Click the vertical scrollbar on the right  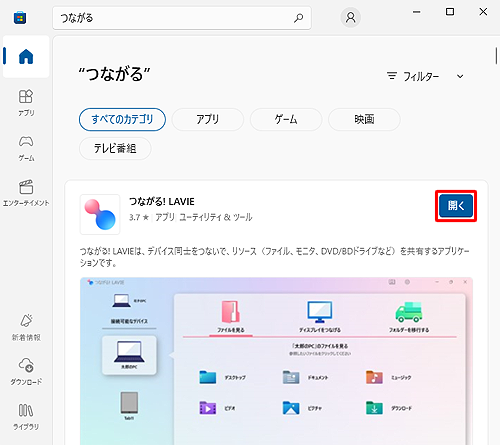click(x=496, y=56)
